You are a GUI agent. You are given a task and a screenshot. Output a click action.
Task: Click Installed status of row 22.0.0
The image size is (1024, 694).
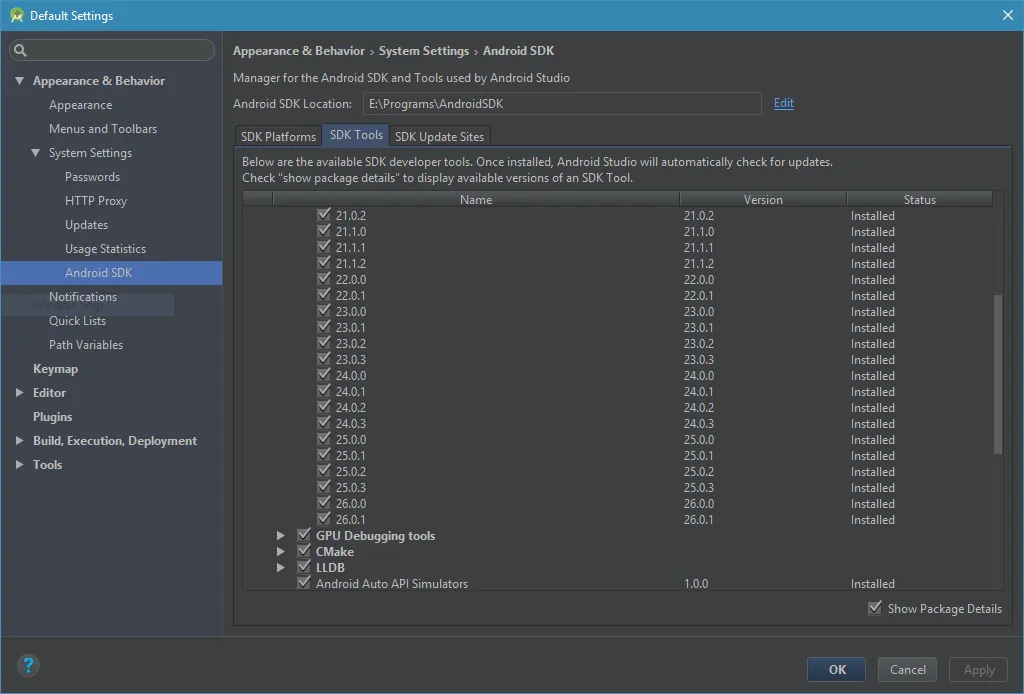tap(872, 279)
